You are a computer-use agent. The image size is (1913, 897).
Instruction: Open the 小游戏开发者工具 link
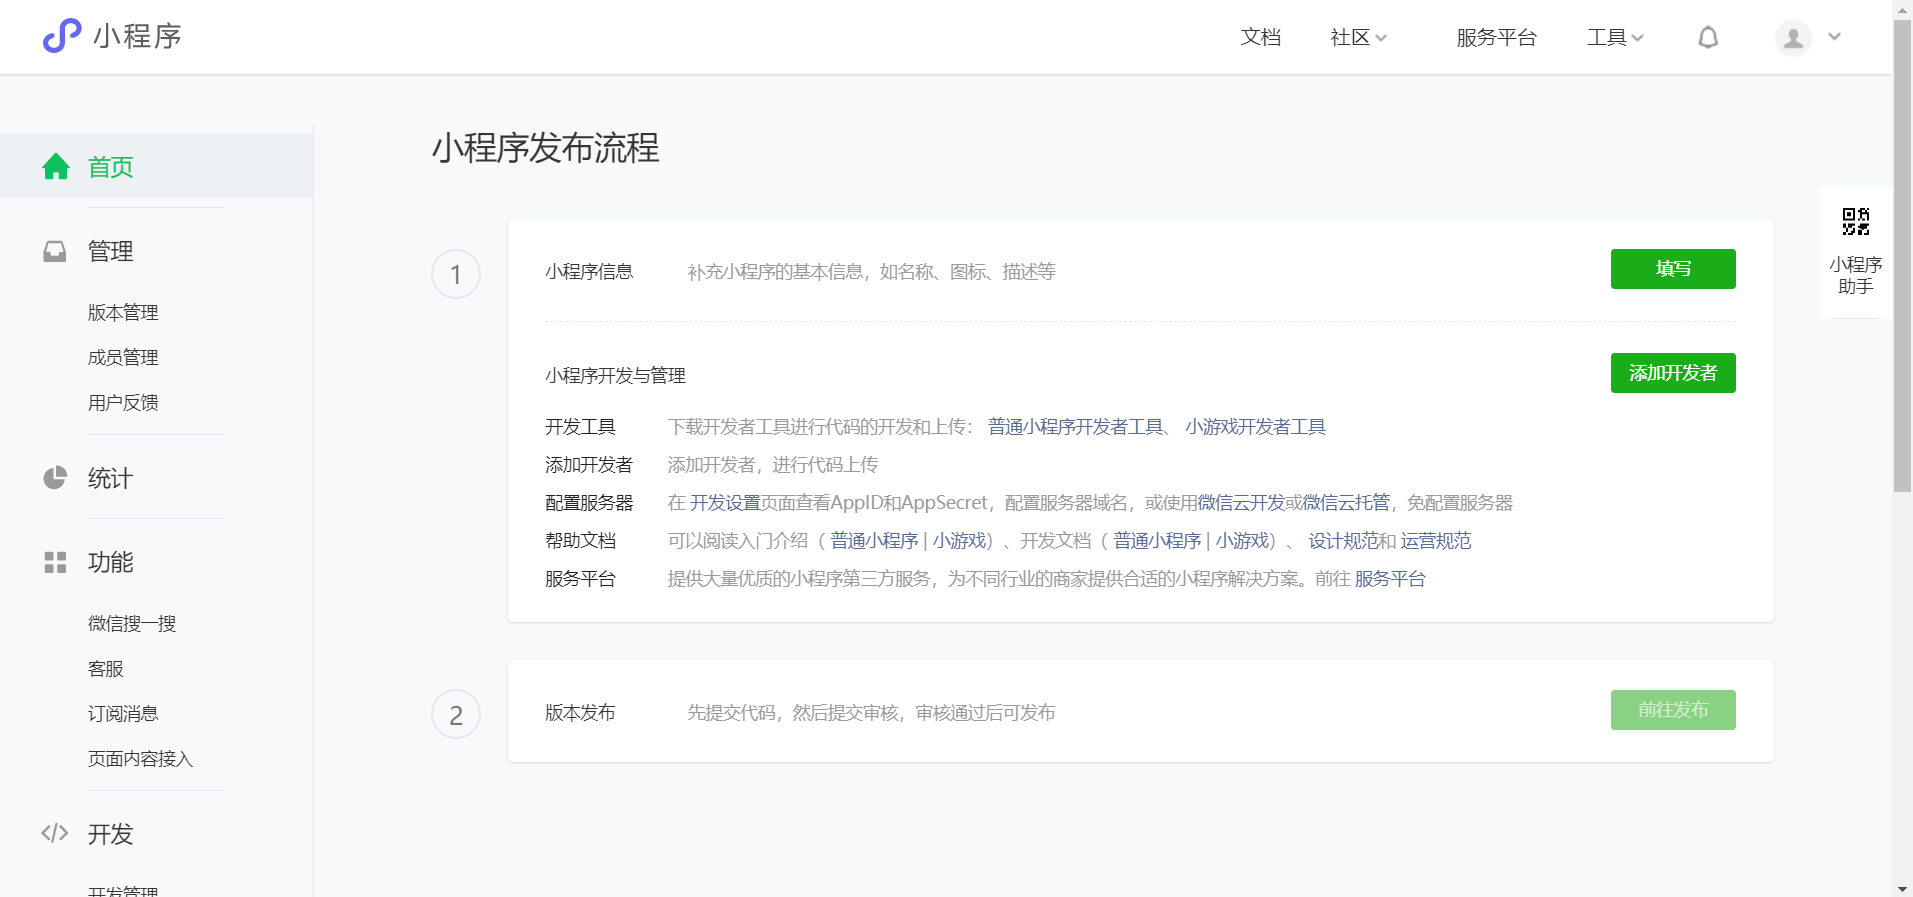tap(1255, 427)
